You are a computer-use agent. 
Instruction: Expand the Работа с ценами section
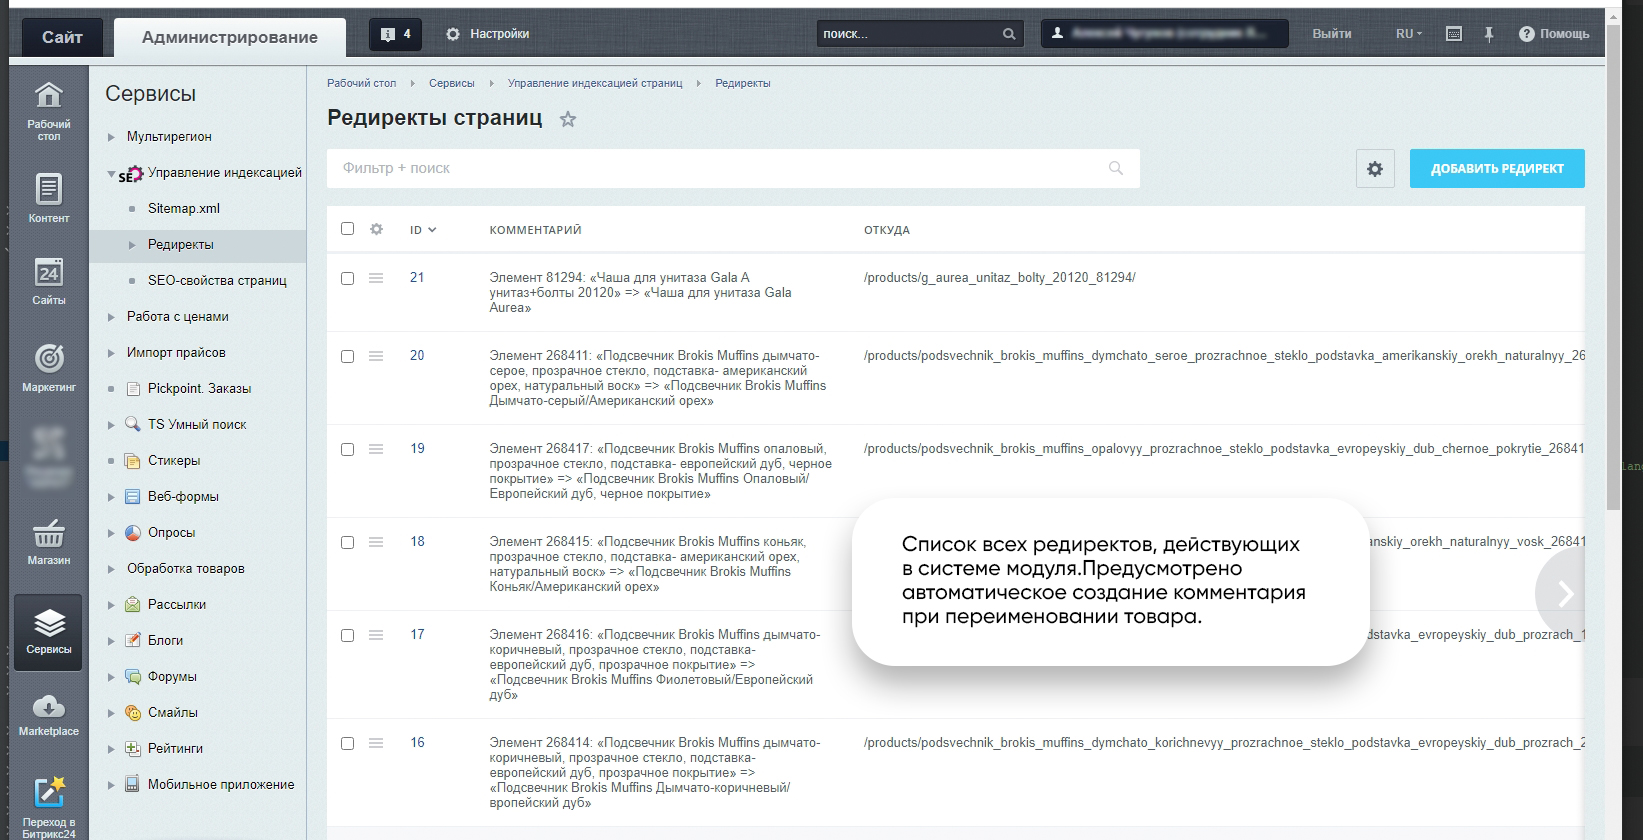[x=112, y=317]
